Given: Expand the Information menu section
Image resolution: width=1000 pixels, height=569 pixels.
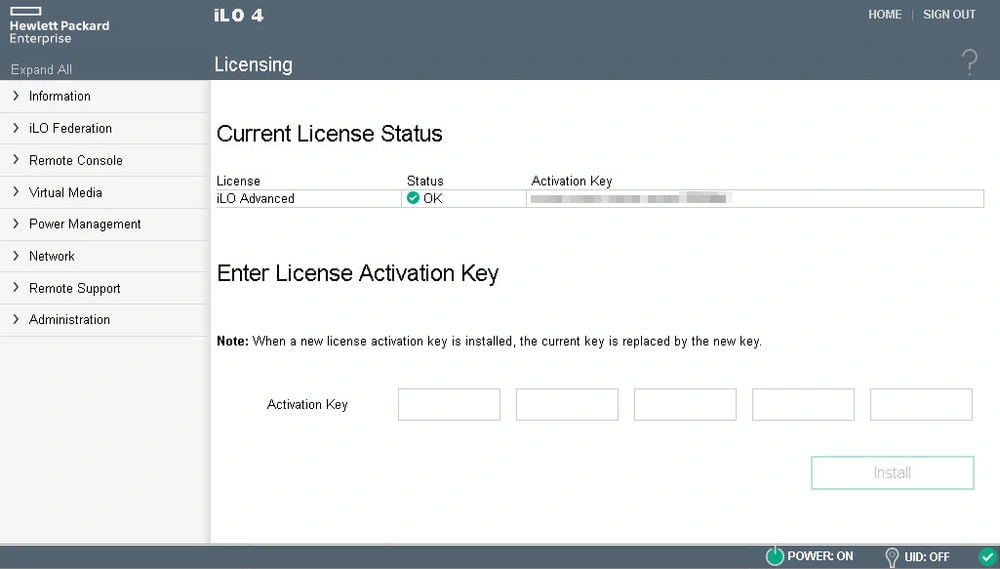Looking at the screenshot, I should pos(59,96).
